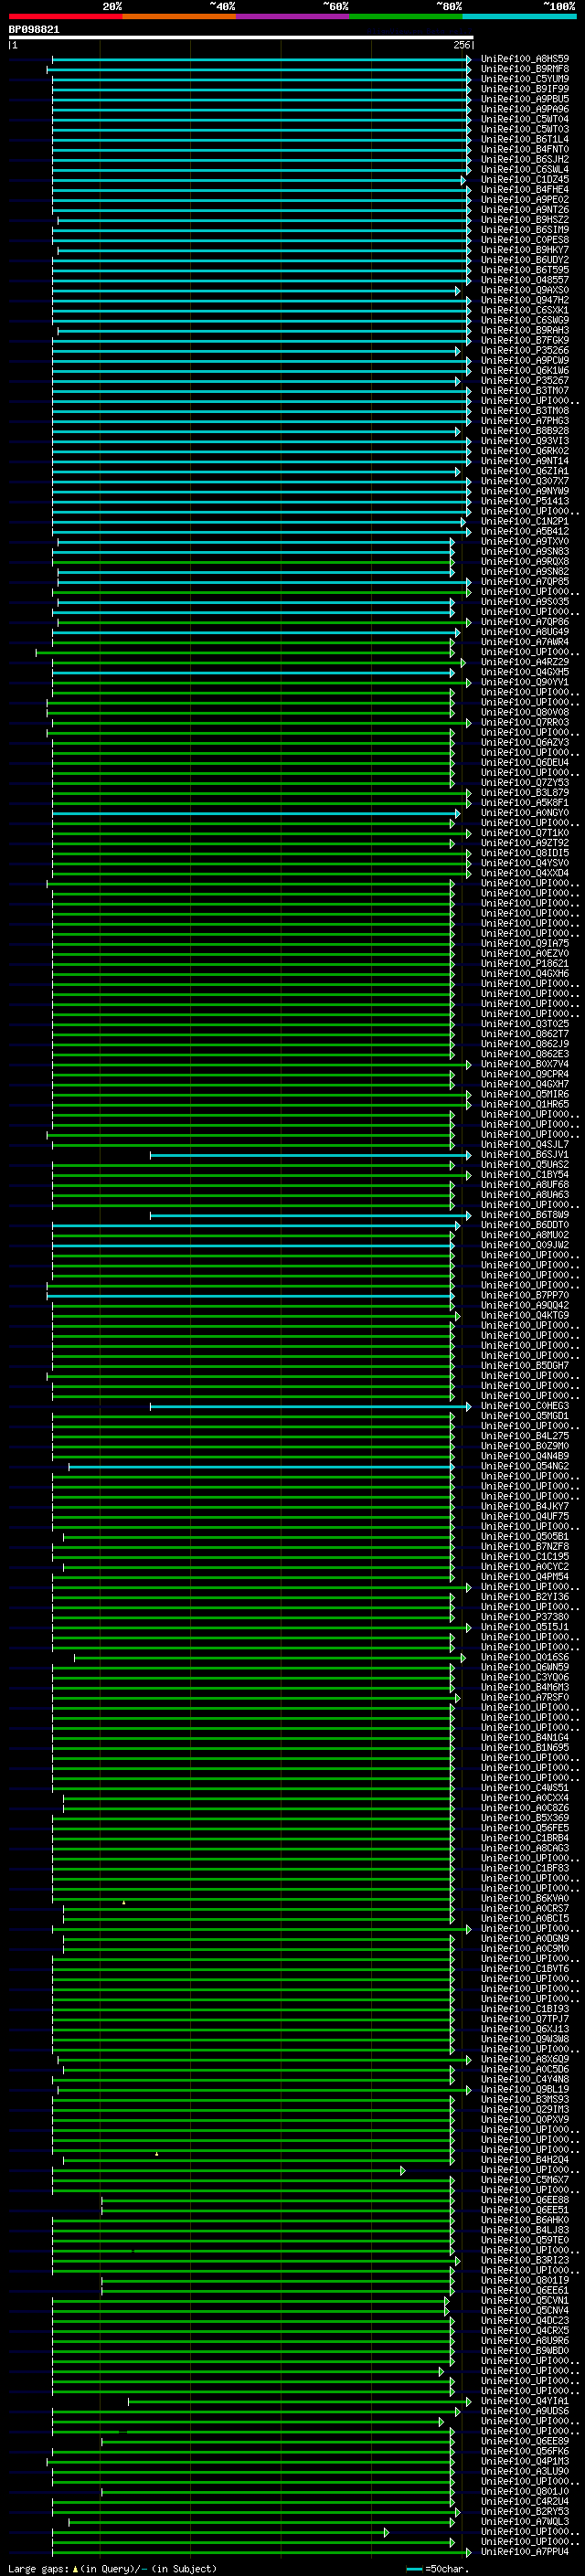The image size is (585, 2576).
Task: Open hit UniRef100_O48557
Action: coord(525,280)
